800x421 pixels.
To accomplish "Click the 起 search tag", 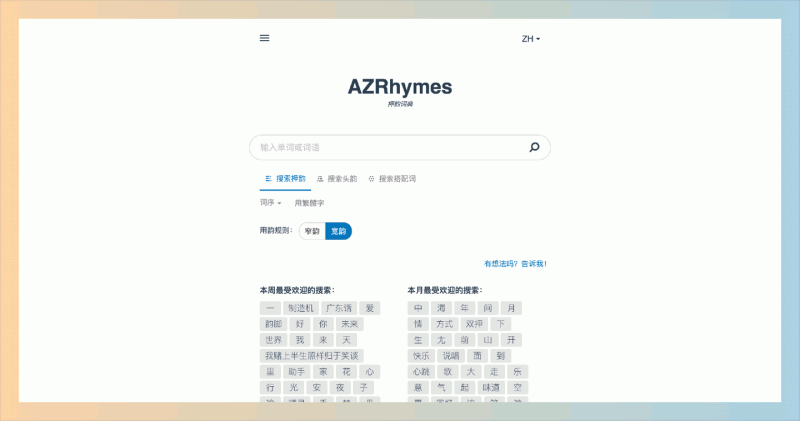I will click(464, 387).
